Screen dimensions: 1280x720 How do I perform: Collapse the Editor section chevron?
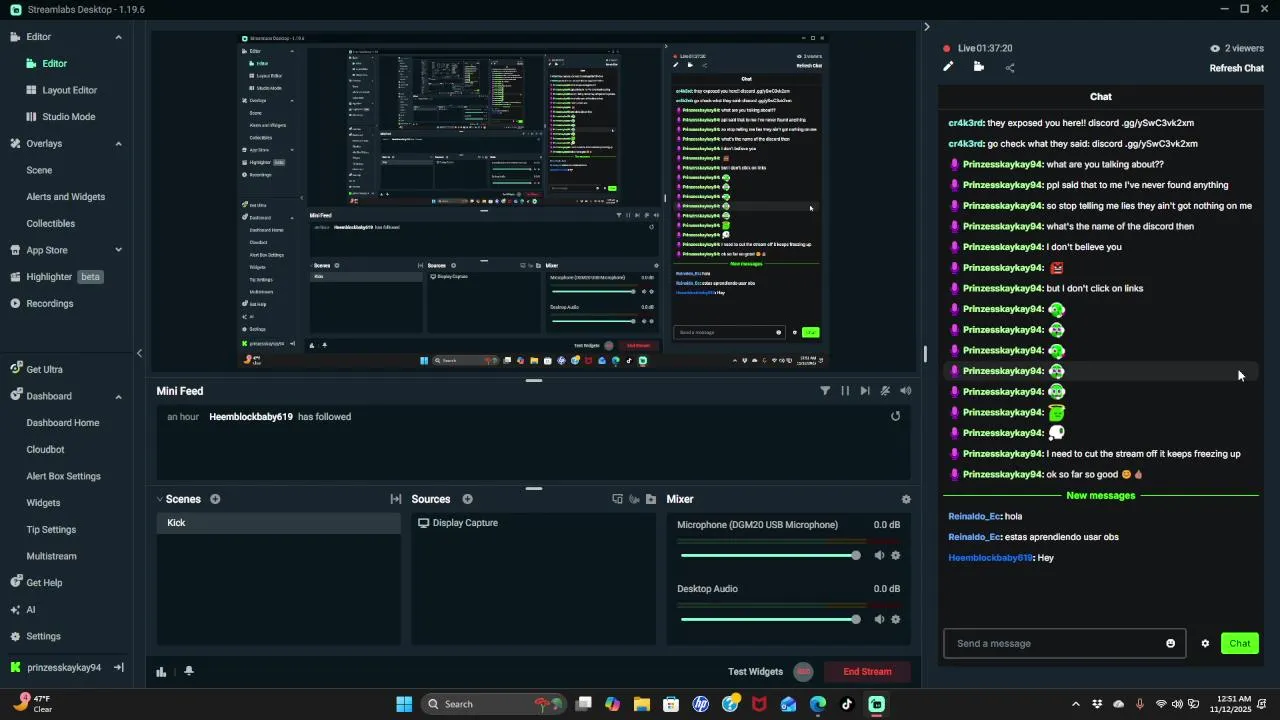118,37
